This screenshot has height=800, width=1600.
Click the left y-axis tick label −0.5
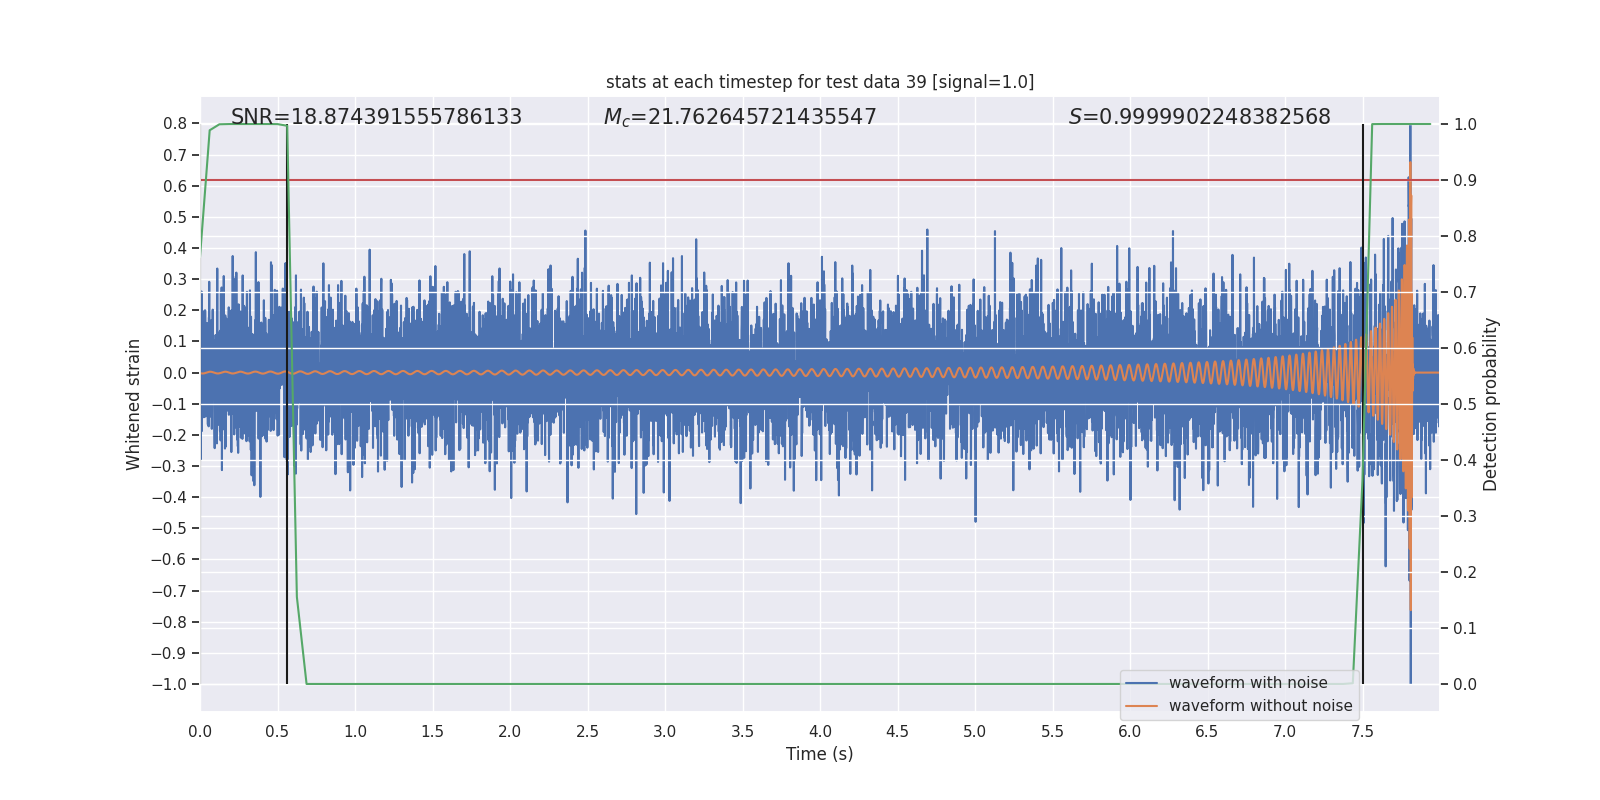click(x=169, y=528)
